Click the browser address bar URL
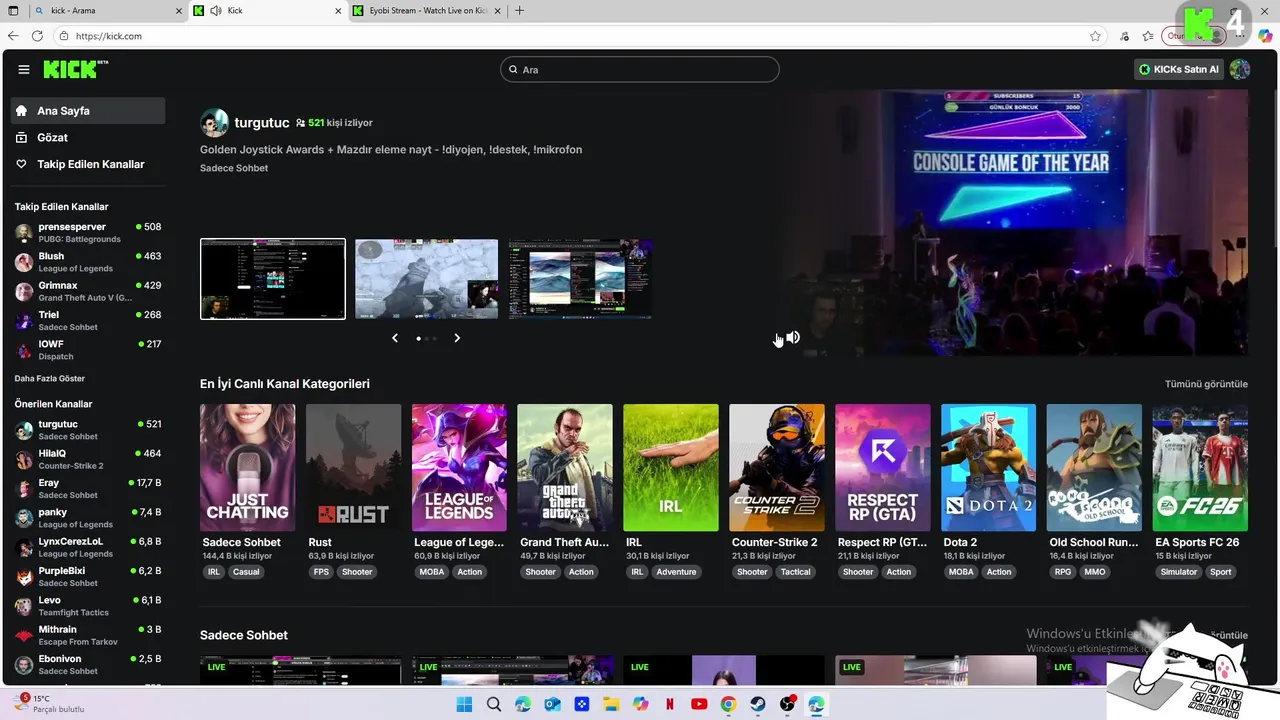This screenshot has height=720, width=1280. coord(109,36)
